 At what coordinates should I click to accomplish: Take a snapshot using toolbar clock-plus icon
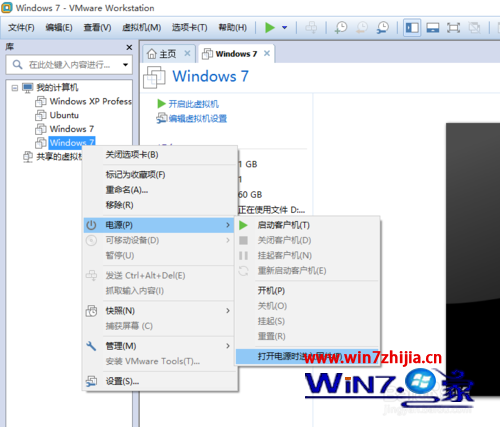coord(341,27)
